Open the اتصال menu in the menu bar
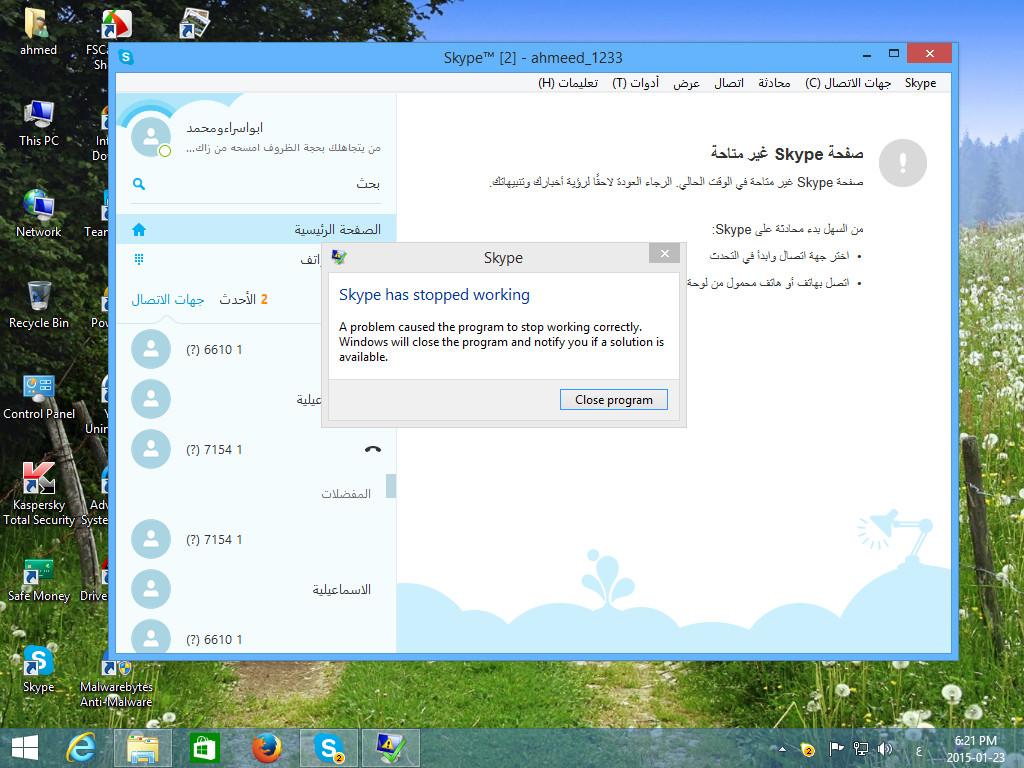 [729, 83]
